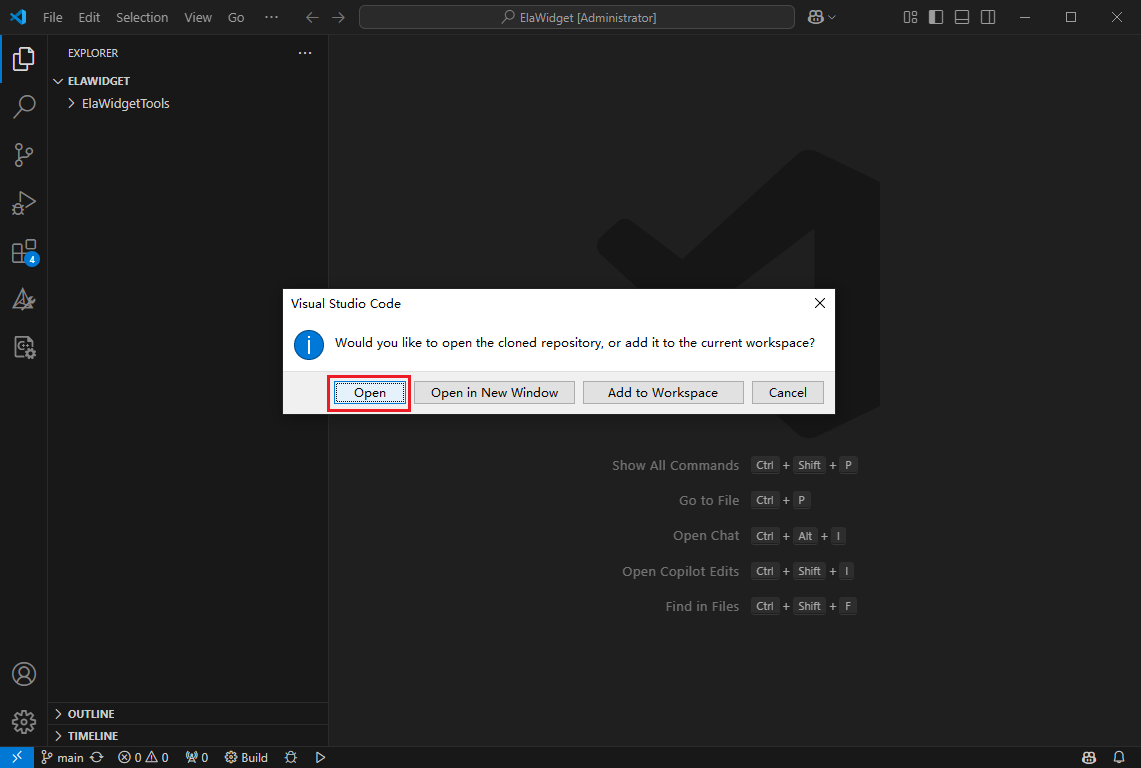Screen dimensions: 1141x768
Task: Open the CMake view in activity bar
Action: [x=23, y=300]
